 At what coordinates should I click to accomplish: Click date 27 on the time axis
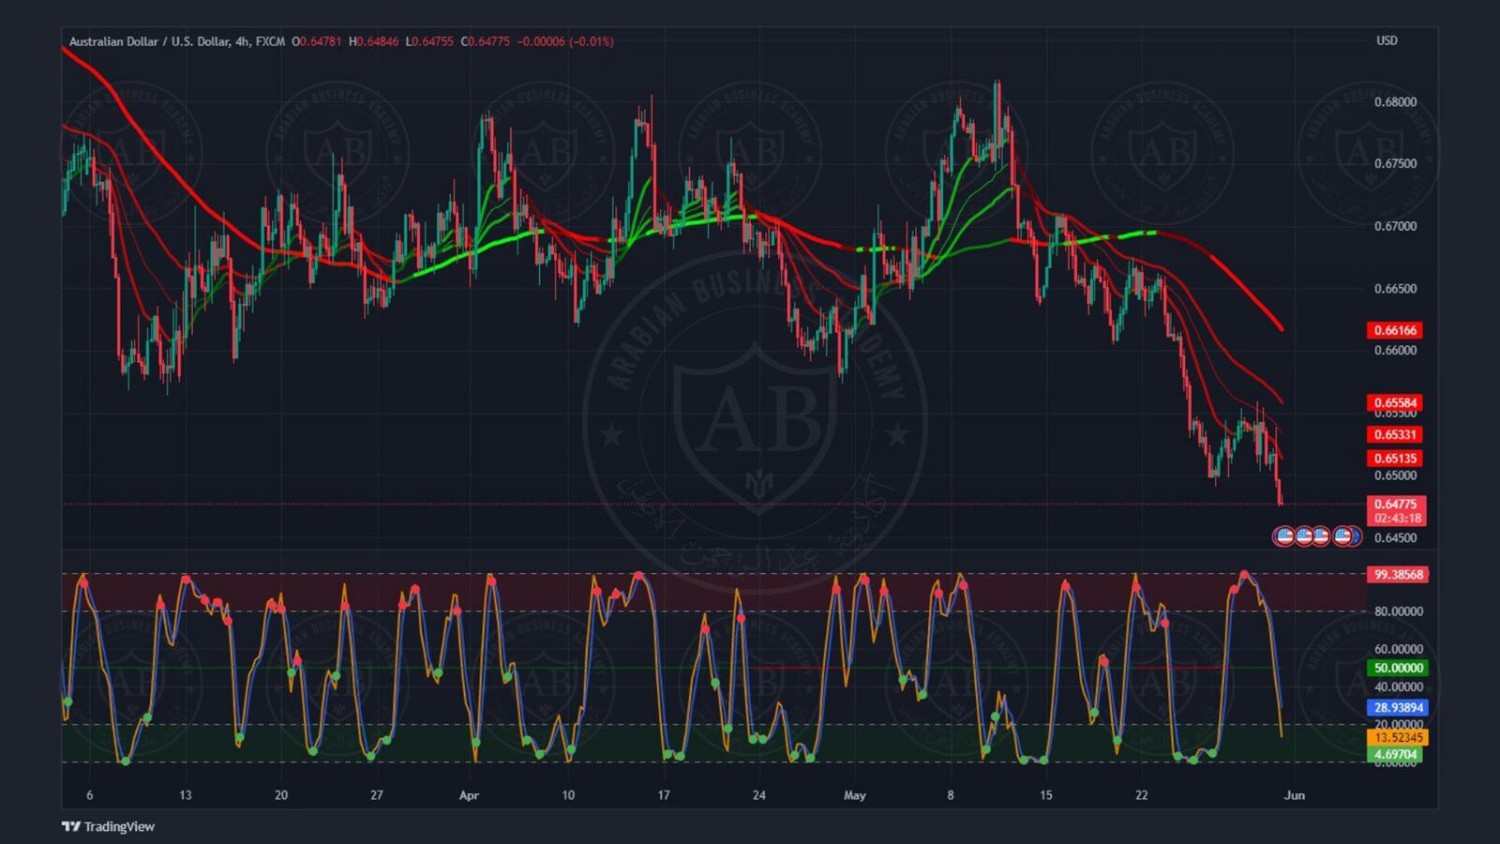pyautogui.click(x=376, y=796)
